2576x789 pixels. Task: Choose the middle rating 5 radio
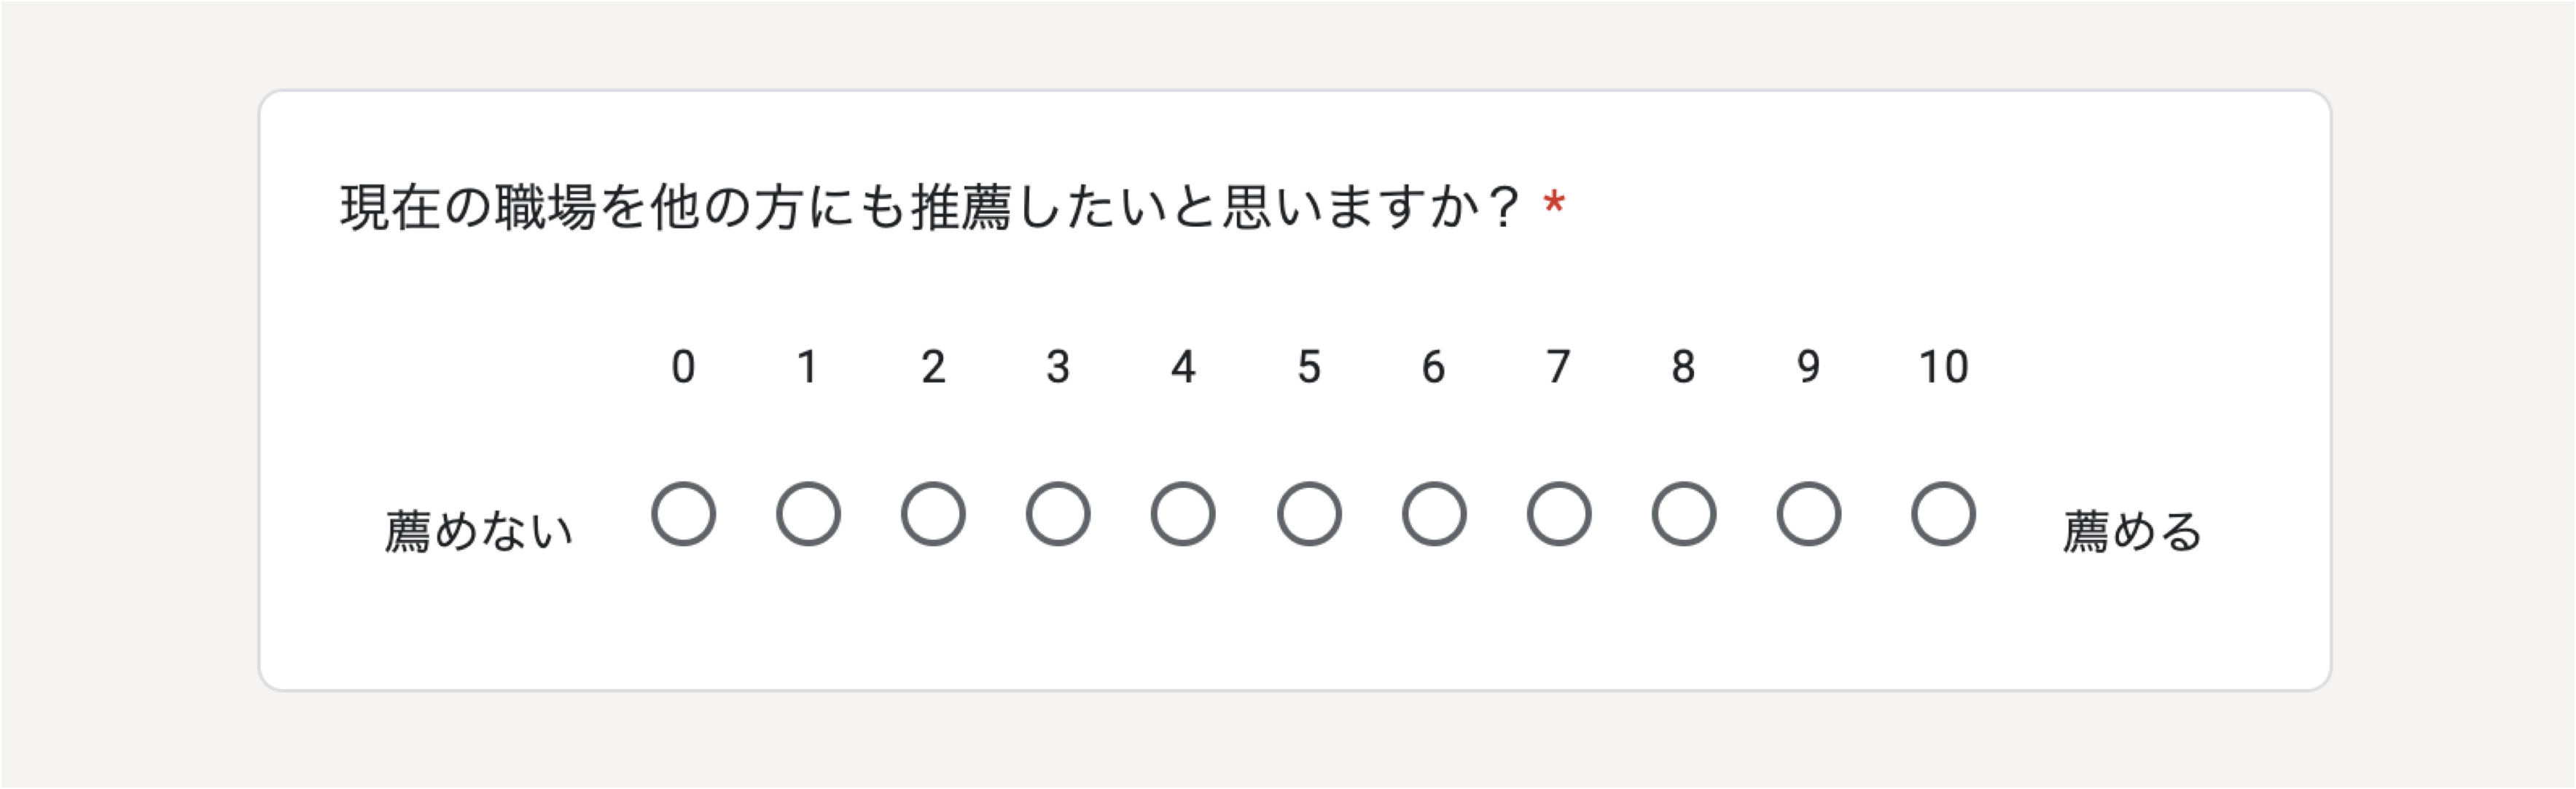coord(1309,514)
